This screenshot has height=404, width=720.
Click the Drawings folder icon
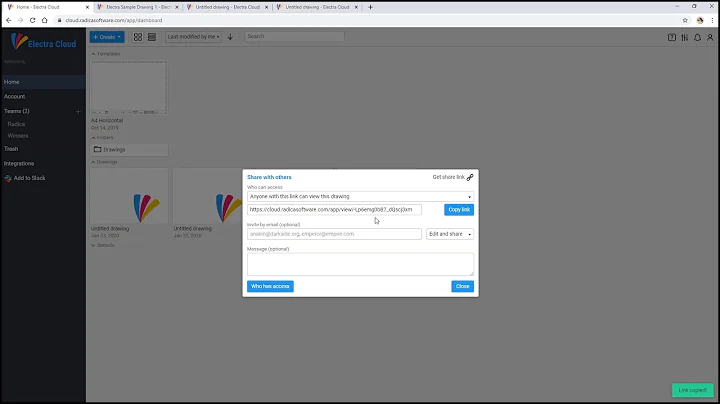tap(97, 149)
